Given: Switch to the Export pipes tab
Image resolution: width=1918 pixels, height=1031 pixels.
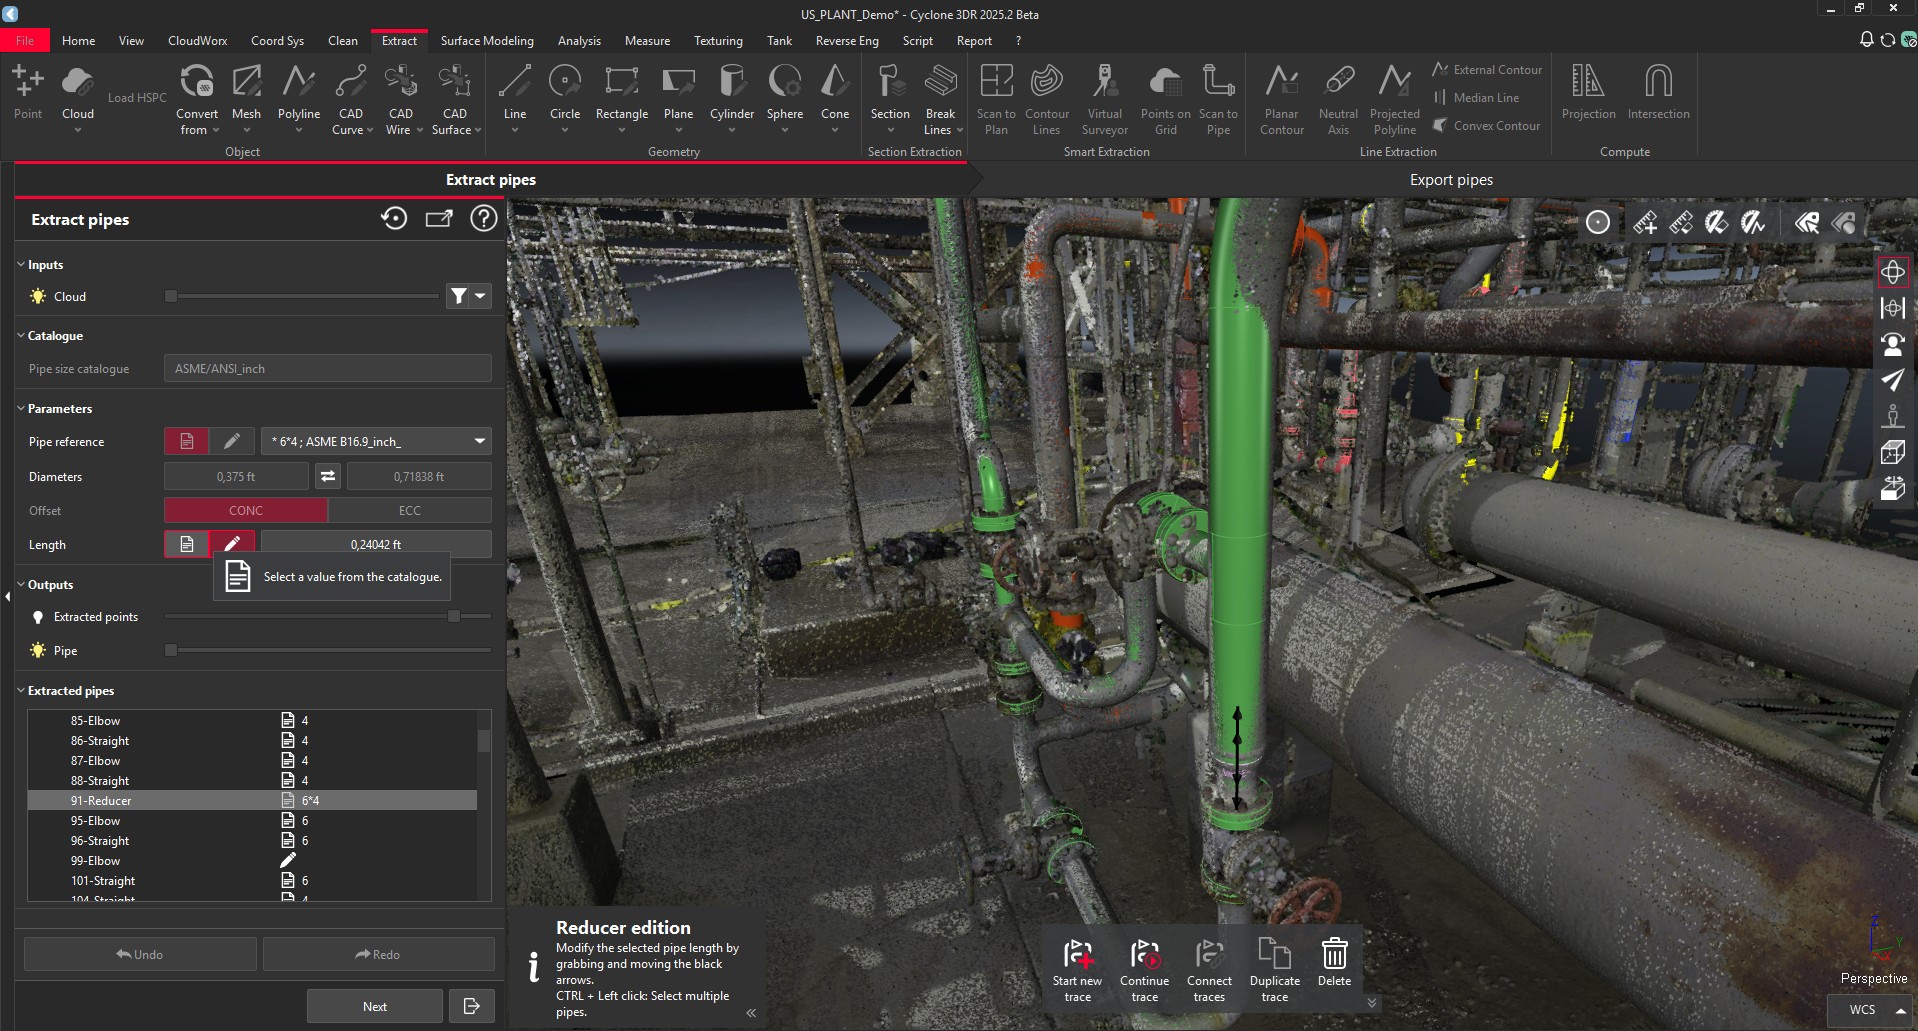Looking at the screenshot, I should pyautogui.click(x=1450, y=180).
